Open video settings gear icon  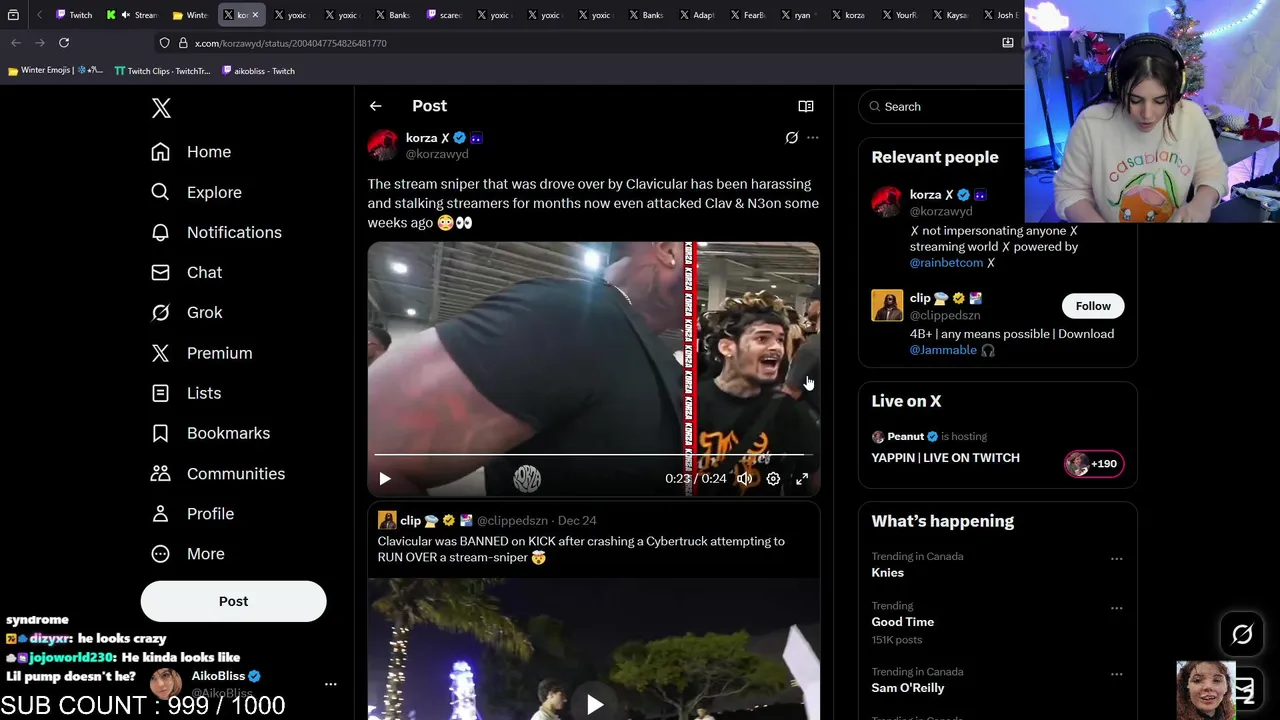pos(773,479)
